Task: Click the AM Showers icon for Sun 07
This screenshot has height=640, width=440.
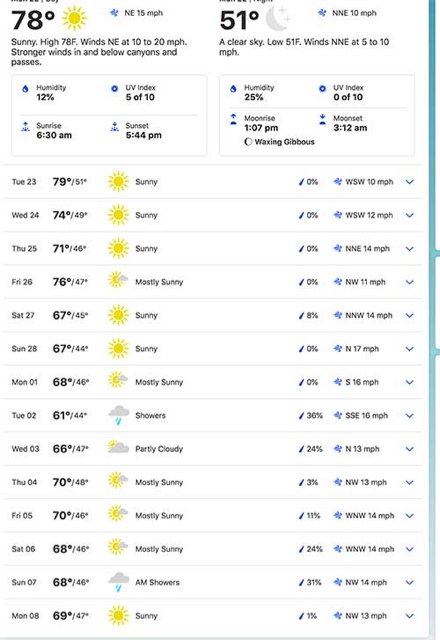Action: (118, 582)
